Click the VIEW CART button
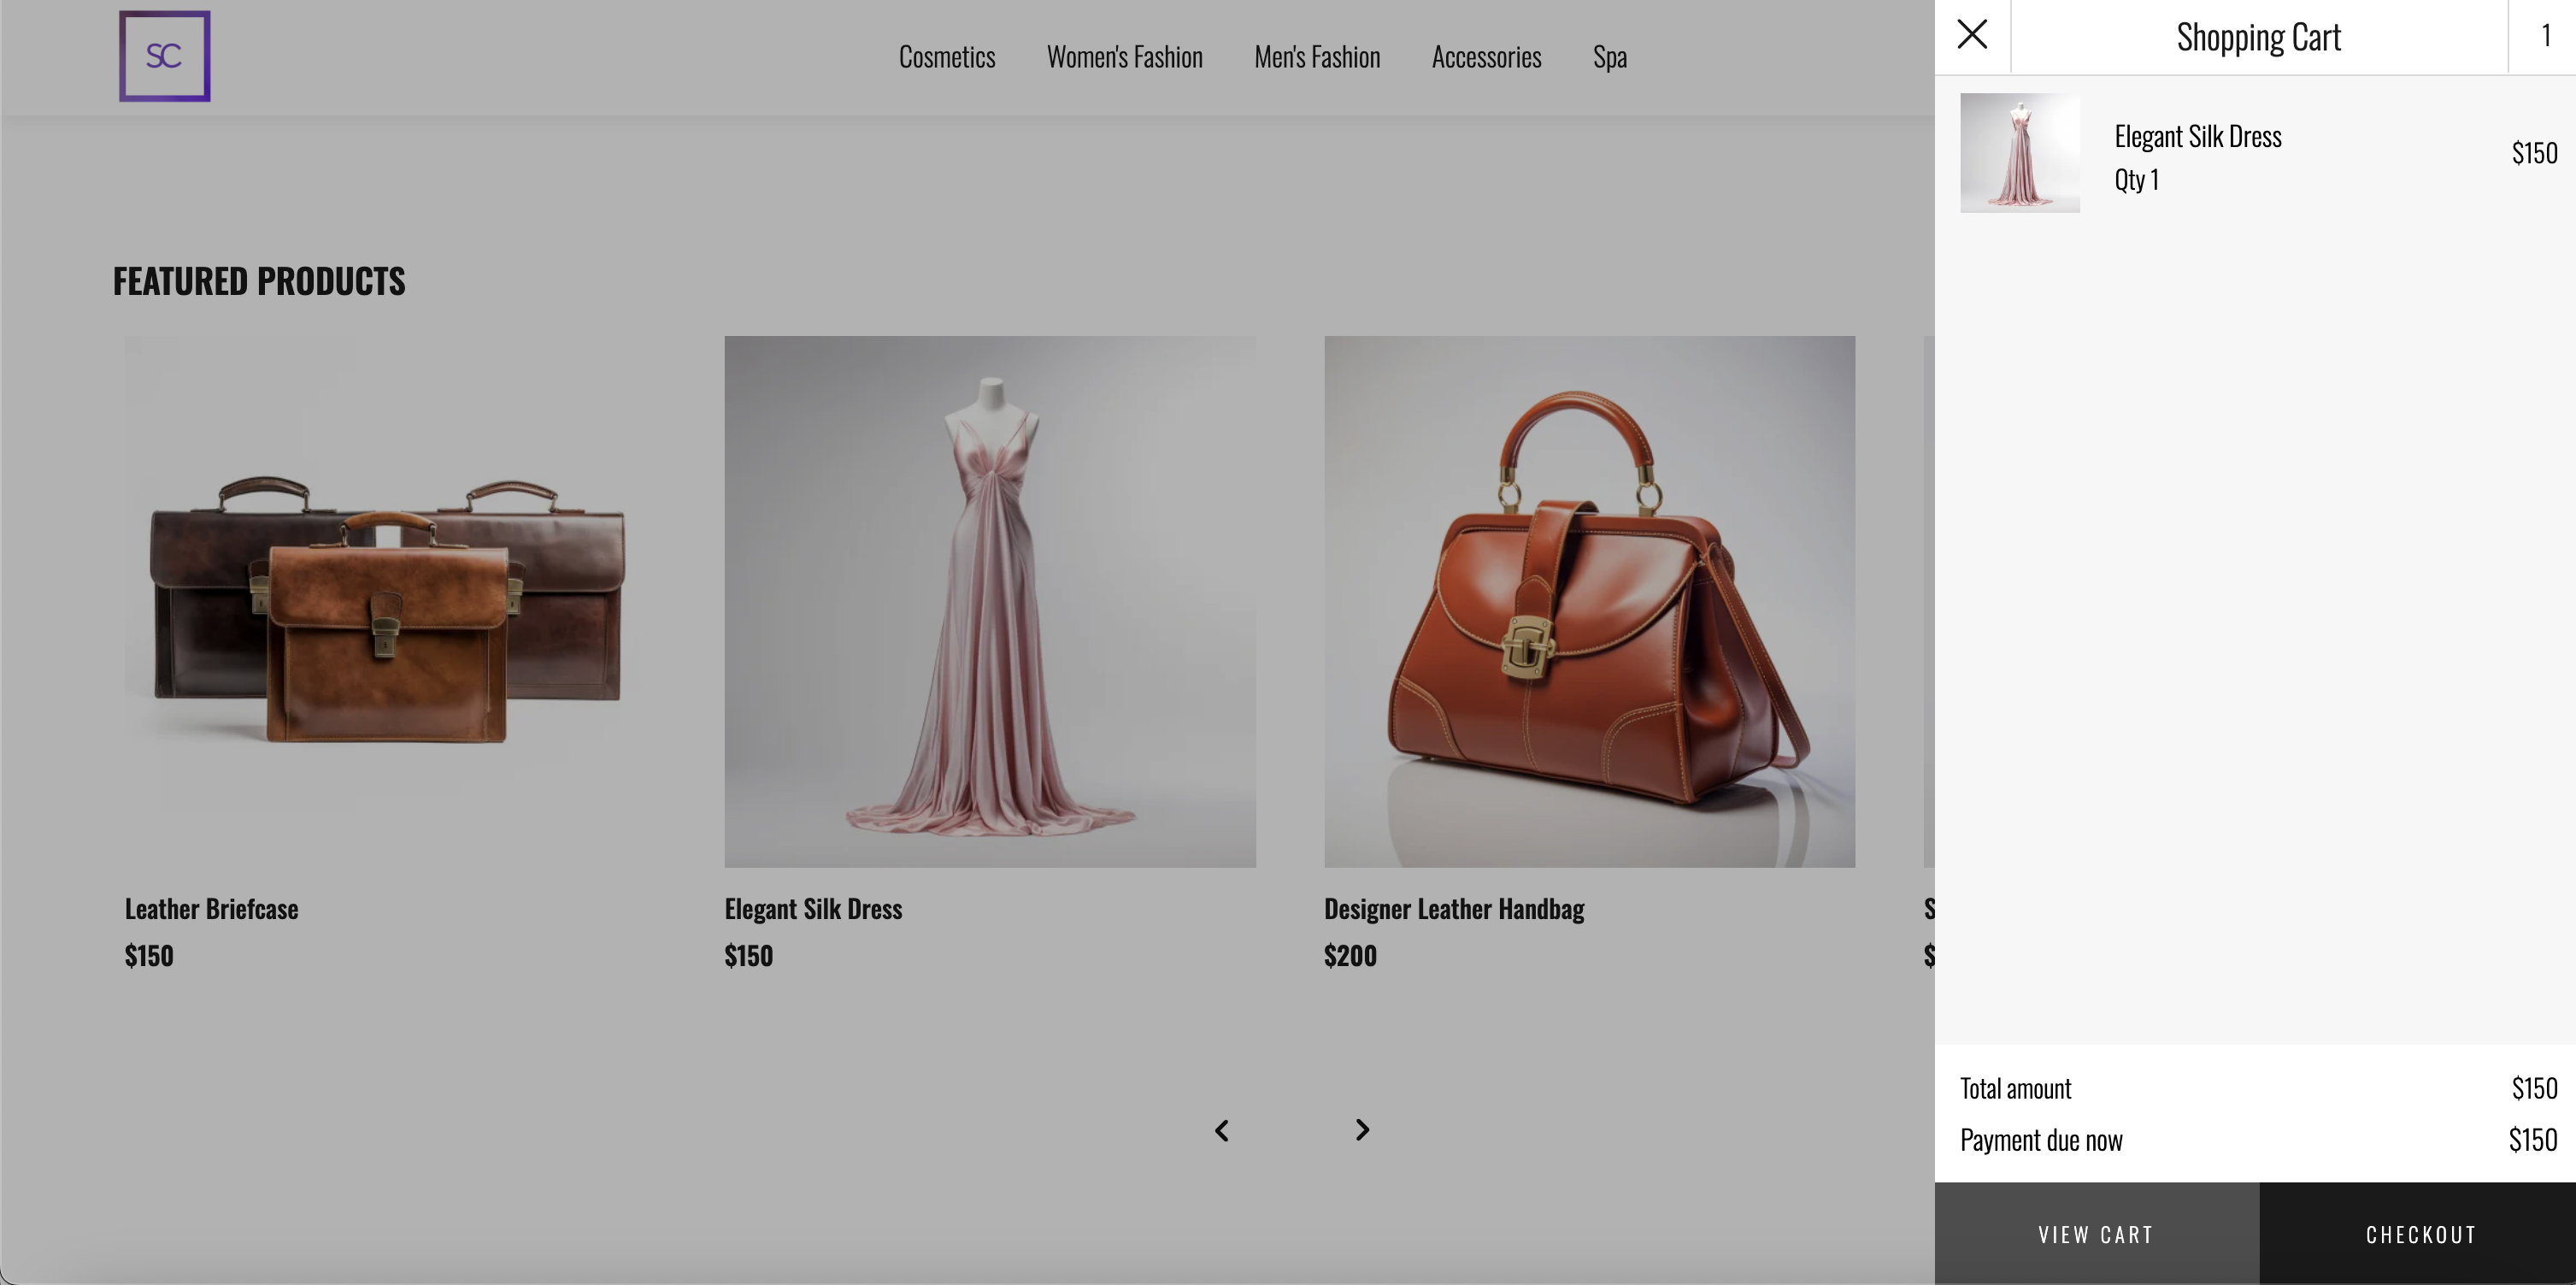 pyautogui.click(x=2096, y=1234)
